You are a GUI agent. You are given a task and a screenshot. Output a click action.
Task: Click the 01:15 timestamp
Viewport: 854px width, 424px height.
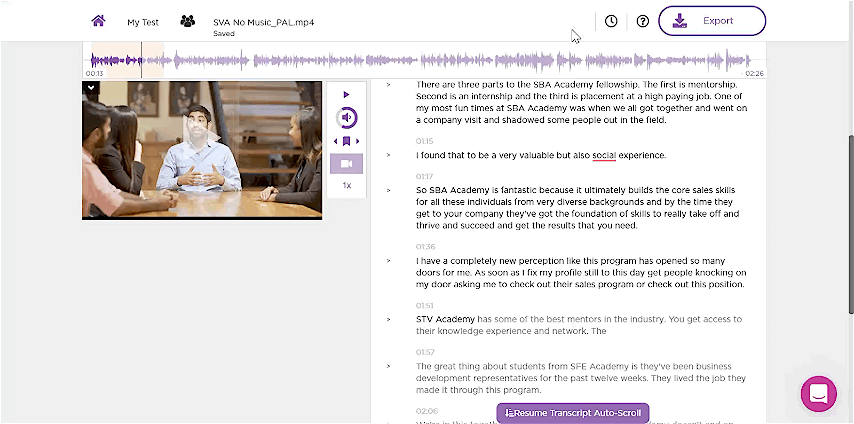(424, 142)
